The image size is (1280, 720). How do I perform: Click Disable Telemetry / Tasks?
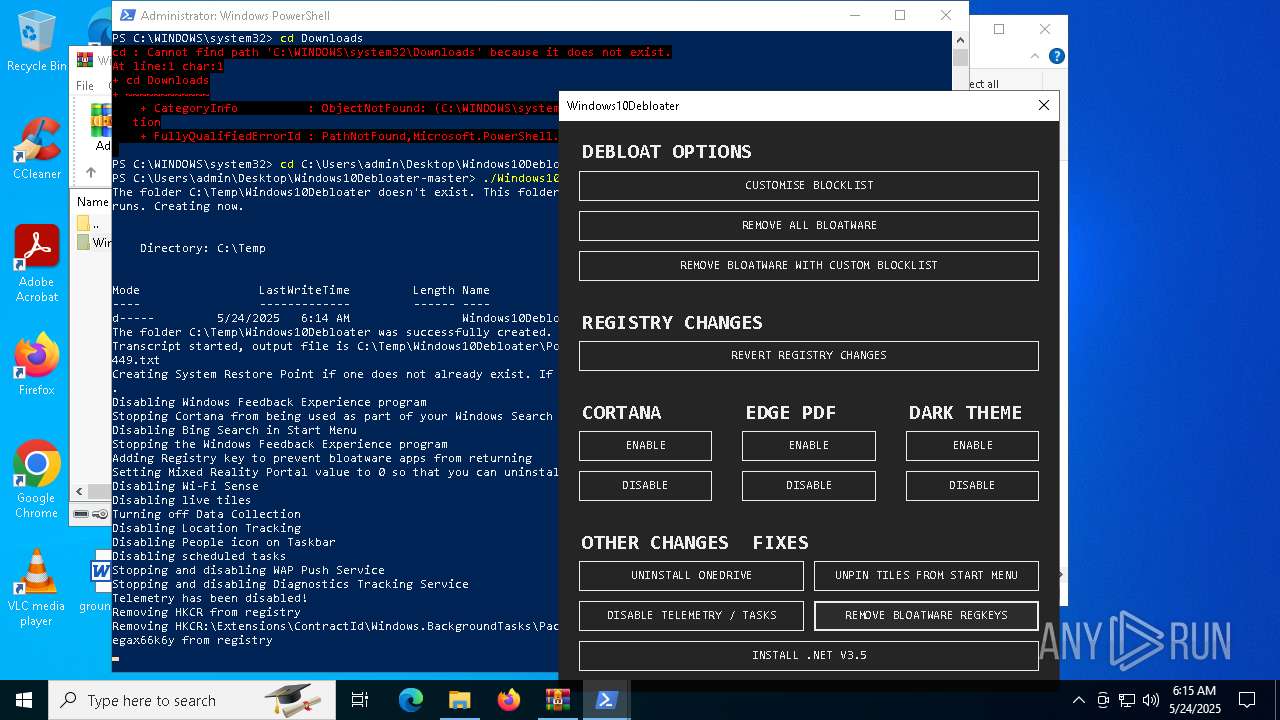[691, 615]
